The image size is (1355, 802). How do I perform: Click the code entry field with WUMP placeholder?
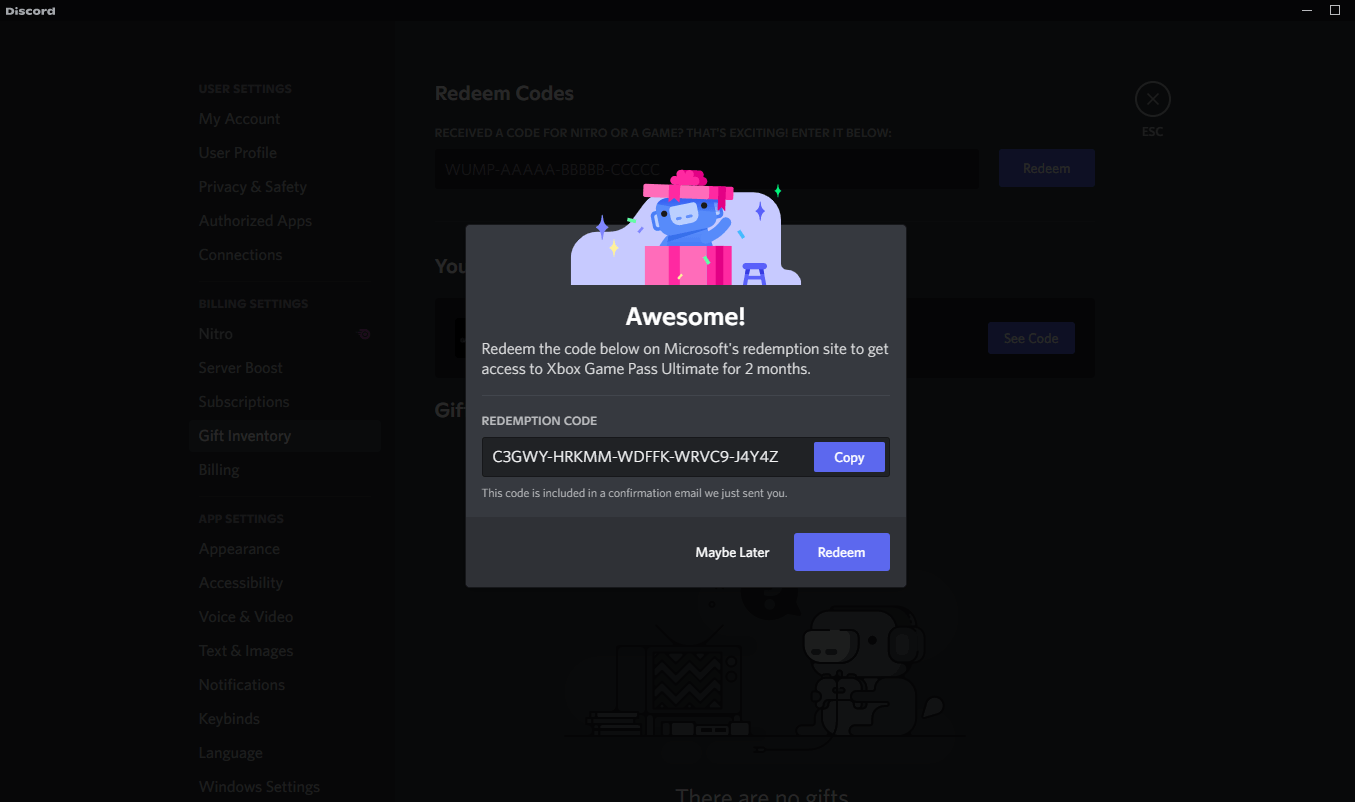707,169
